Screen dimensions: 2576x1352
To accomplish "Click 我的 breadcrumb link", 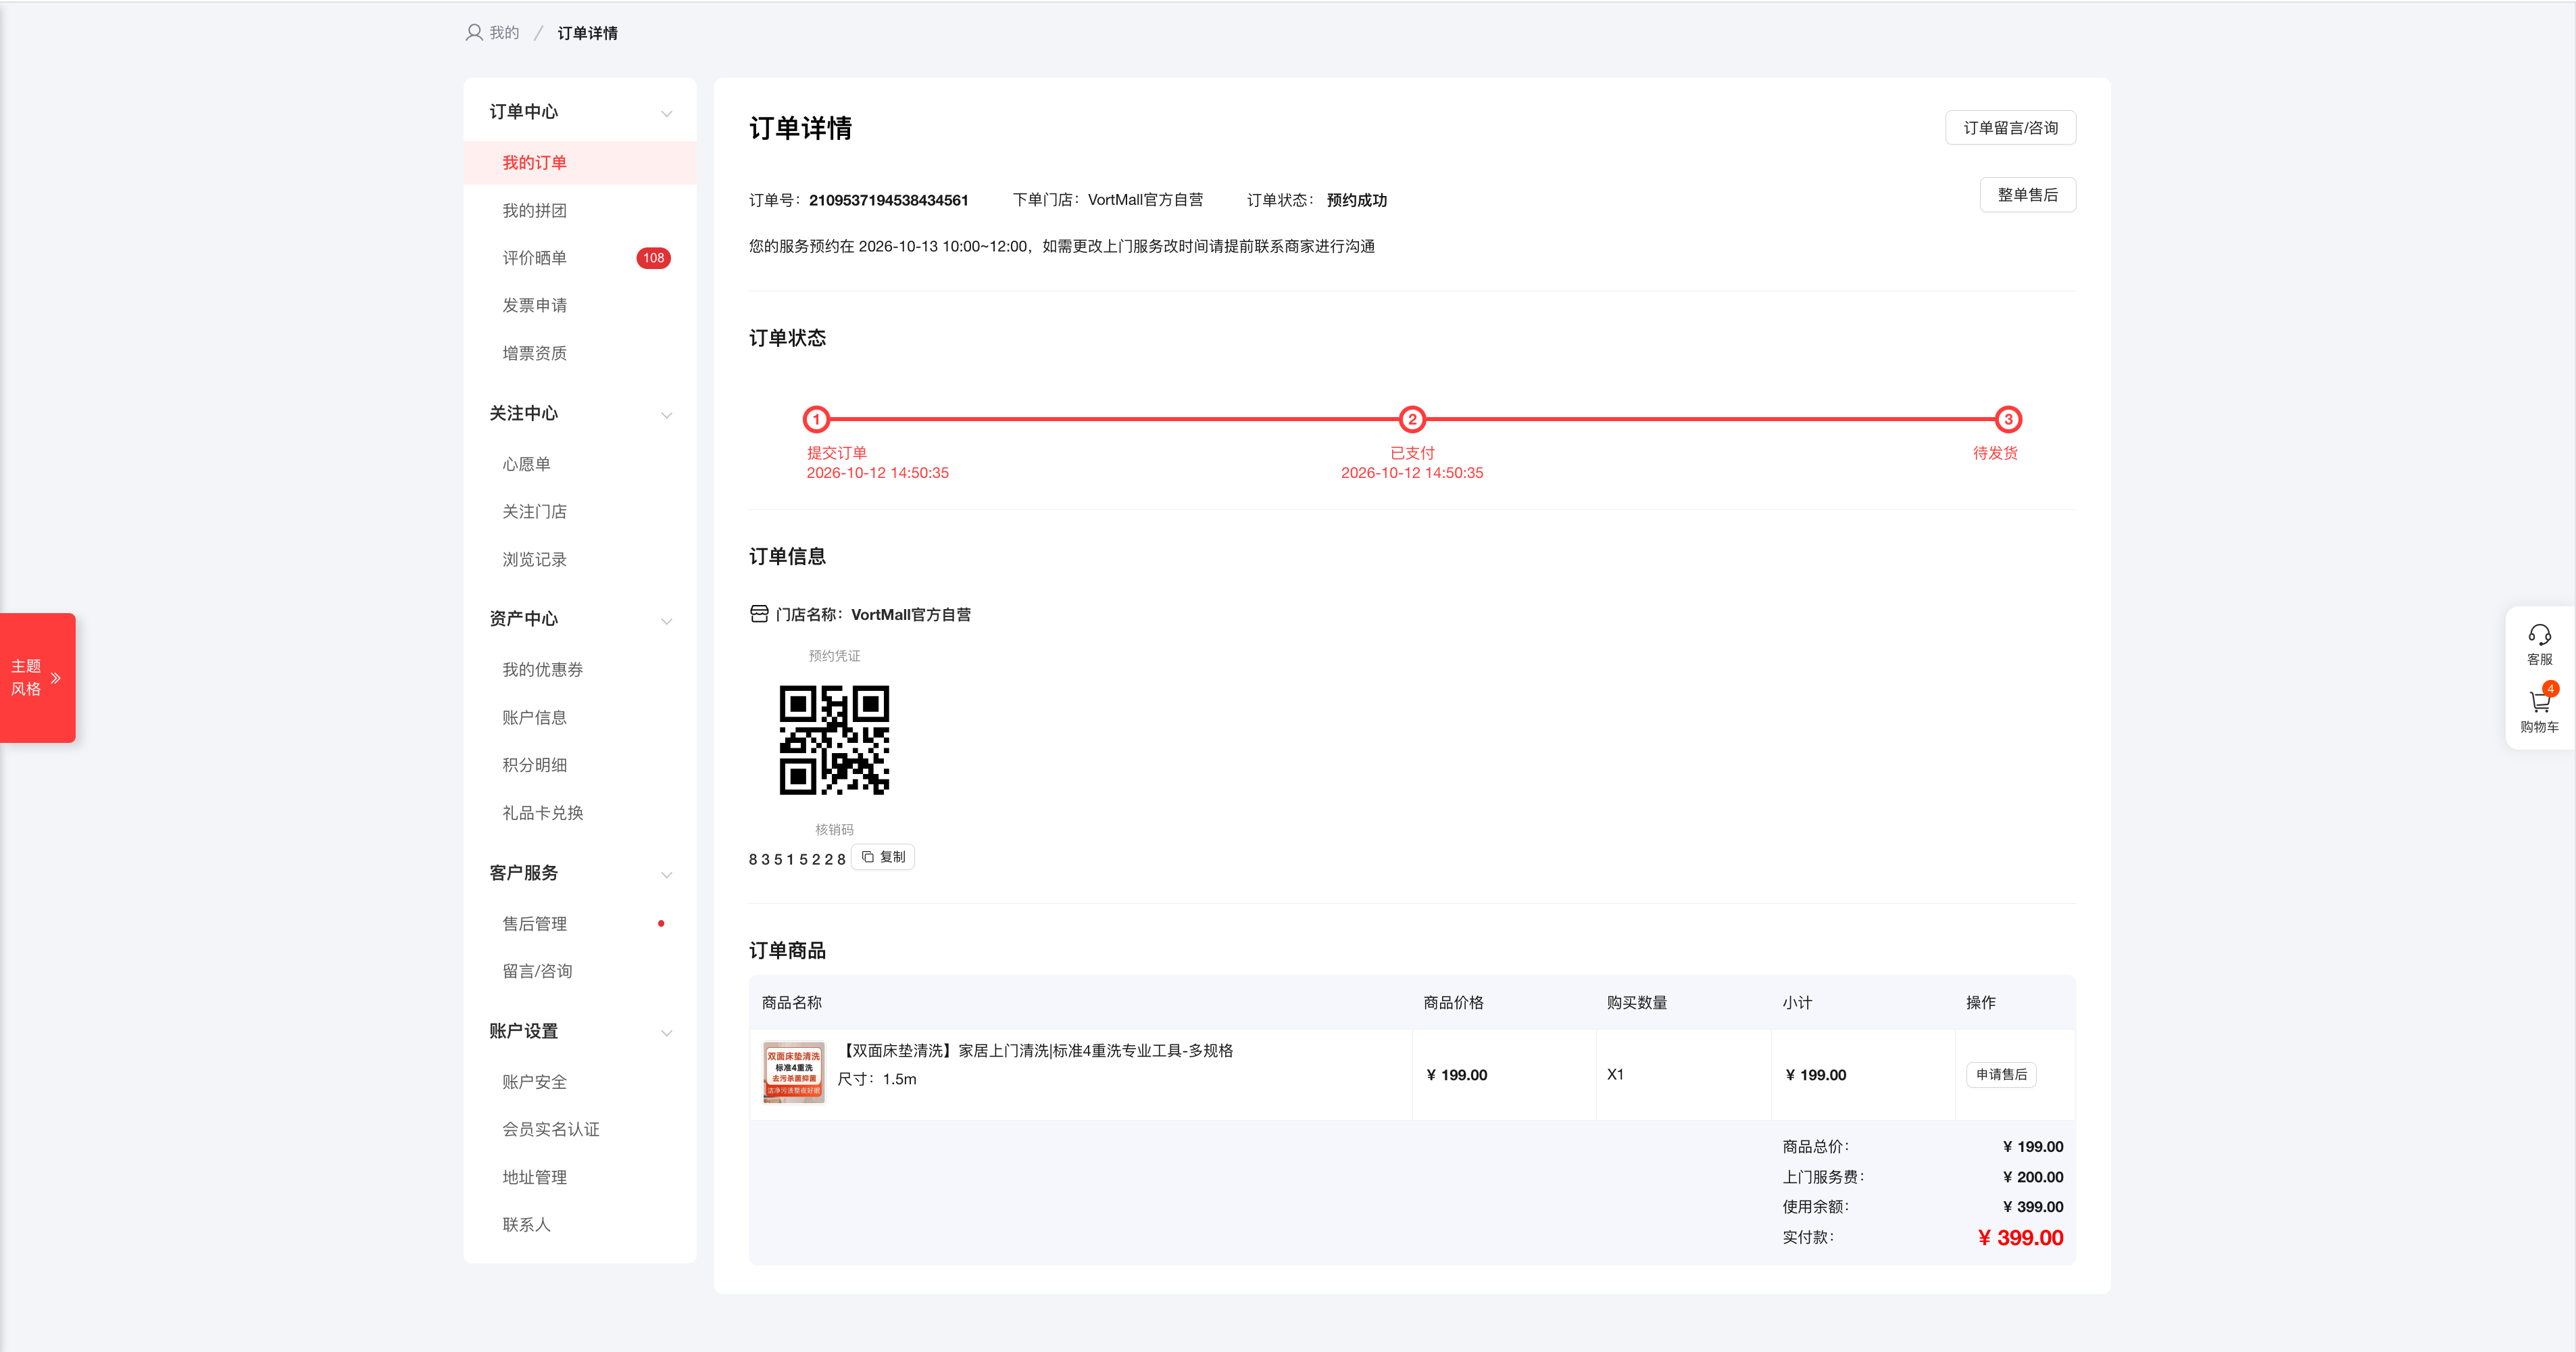I will (x=504, y=33).
